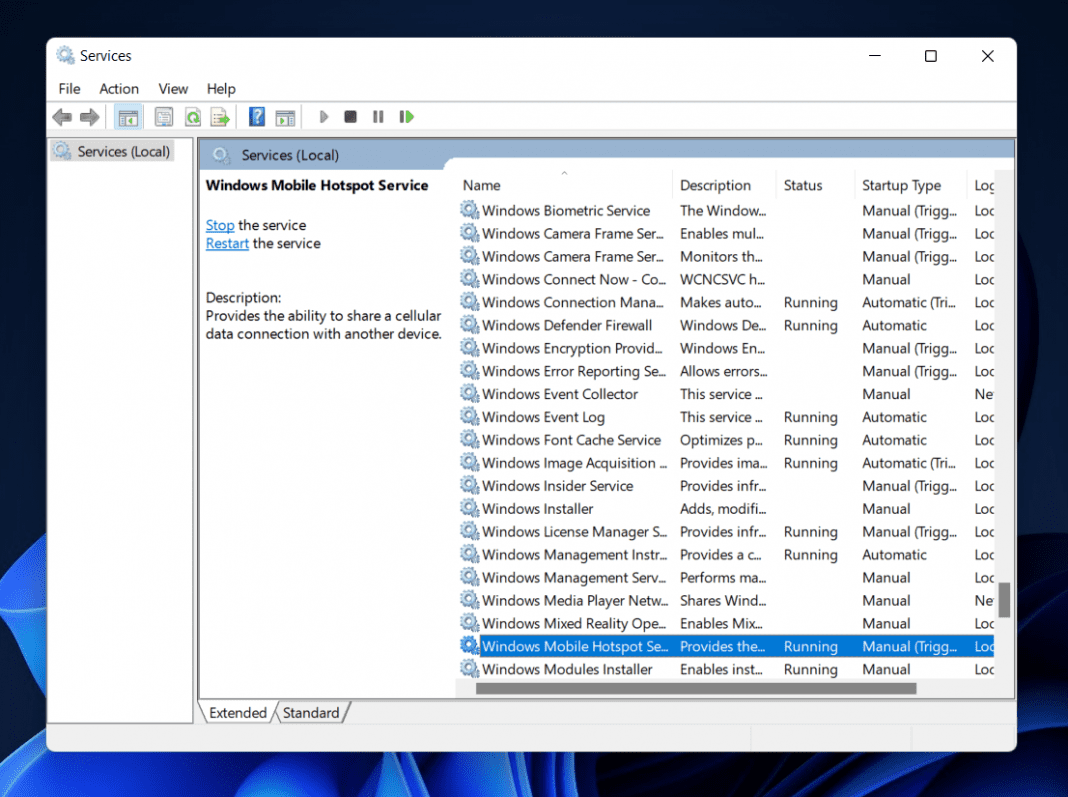Click the Forward navigation arrow
The width and height of the screenshot is (1068, 797).
(x=89, y=117)
